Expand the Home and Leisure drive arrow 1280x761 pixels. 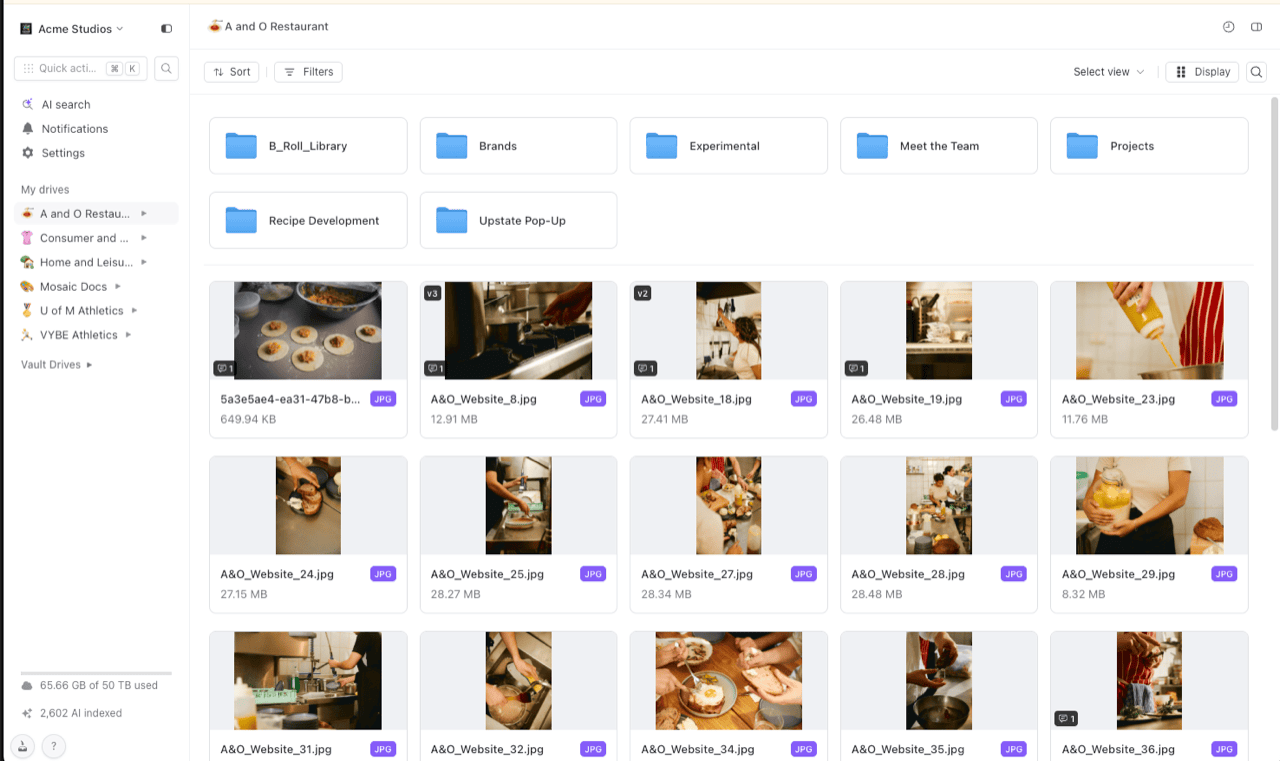[144, 262]
